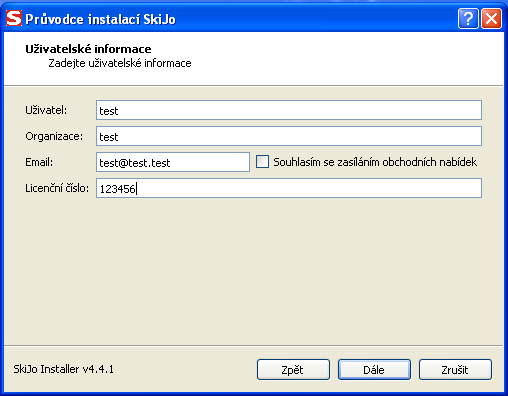Click the Email: label
This screenshot has height=396, width=508.
tap(39, 162)
